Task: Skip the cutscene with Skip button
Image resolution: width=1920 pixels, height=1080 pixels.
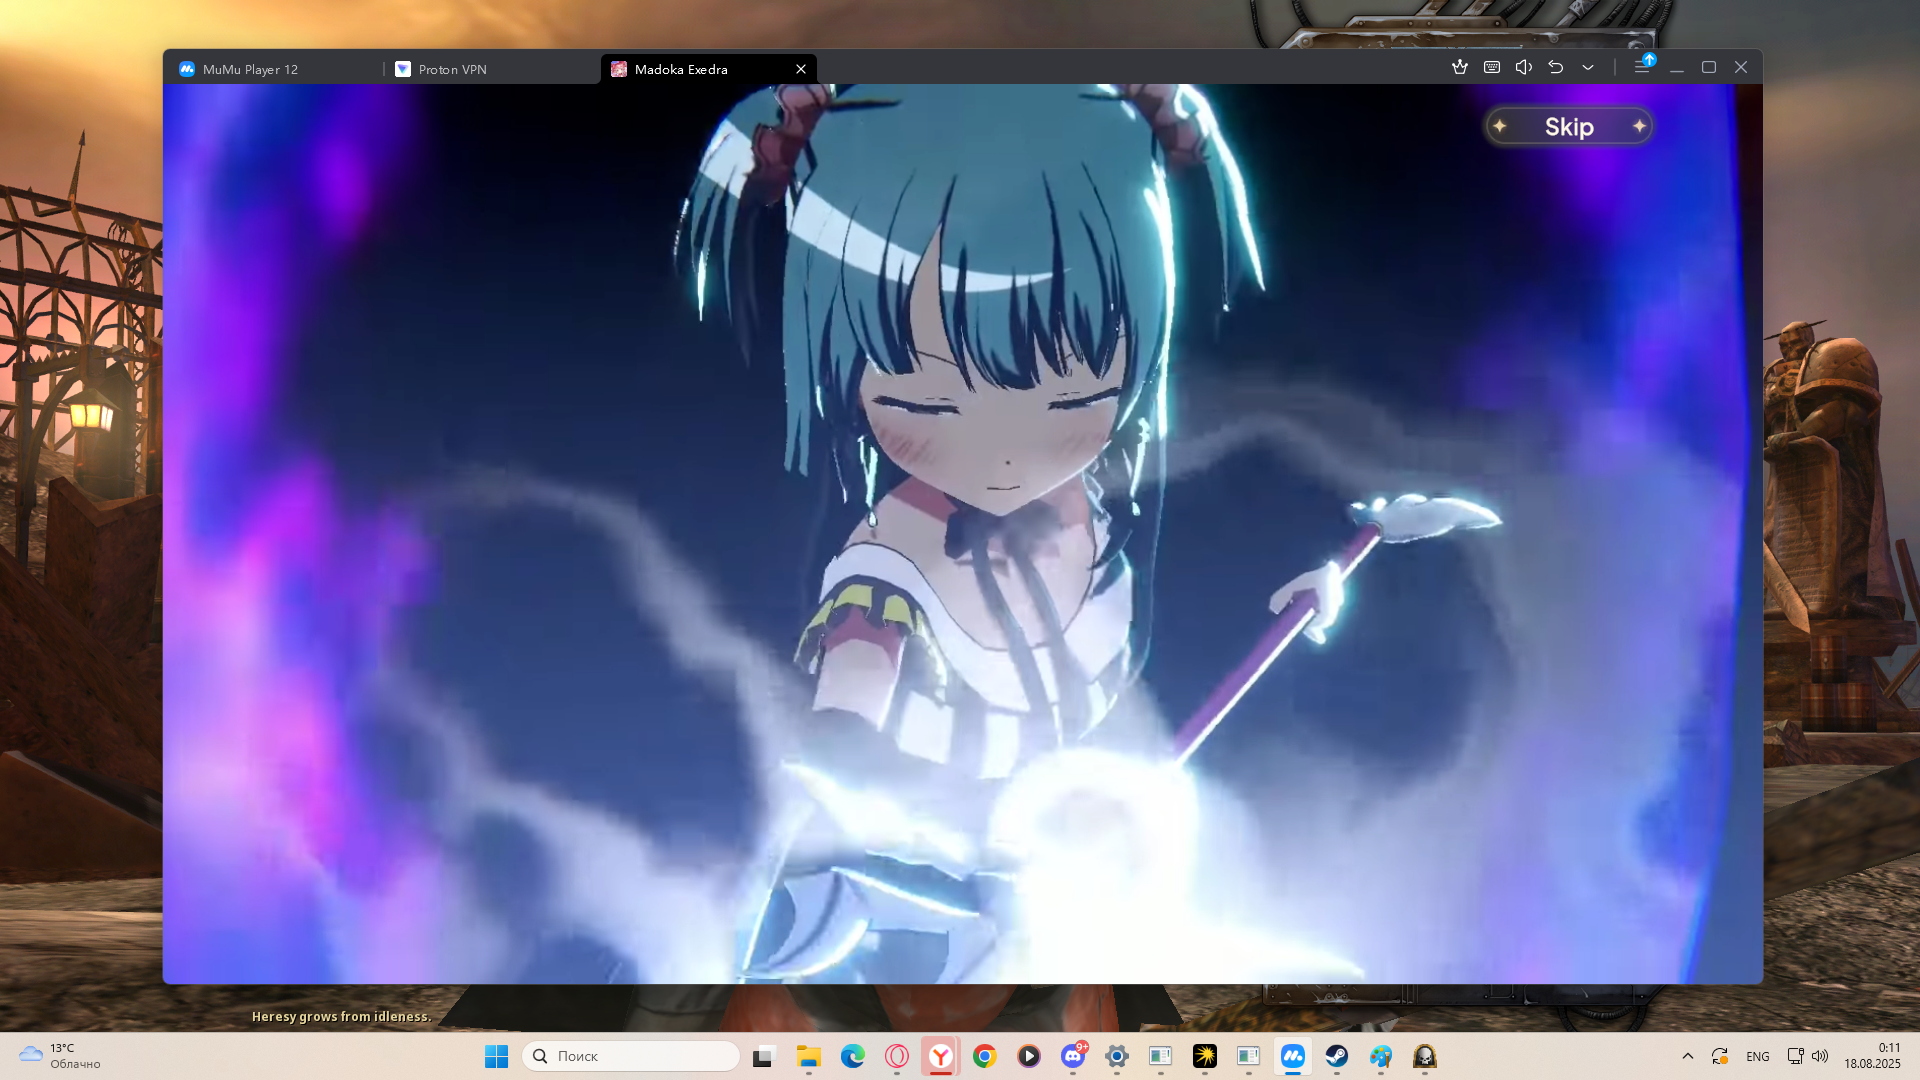Action: [1568, 127]
